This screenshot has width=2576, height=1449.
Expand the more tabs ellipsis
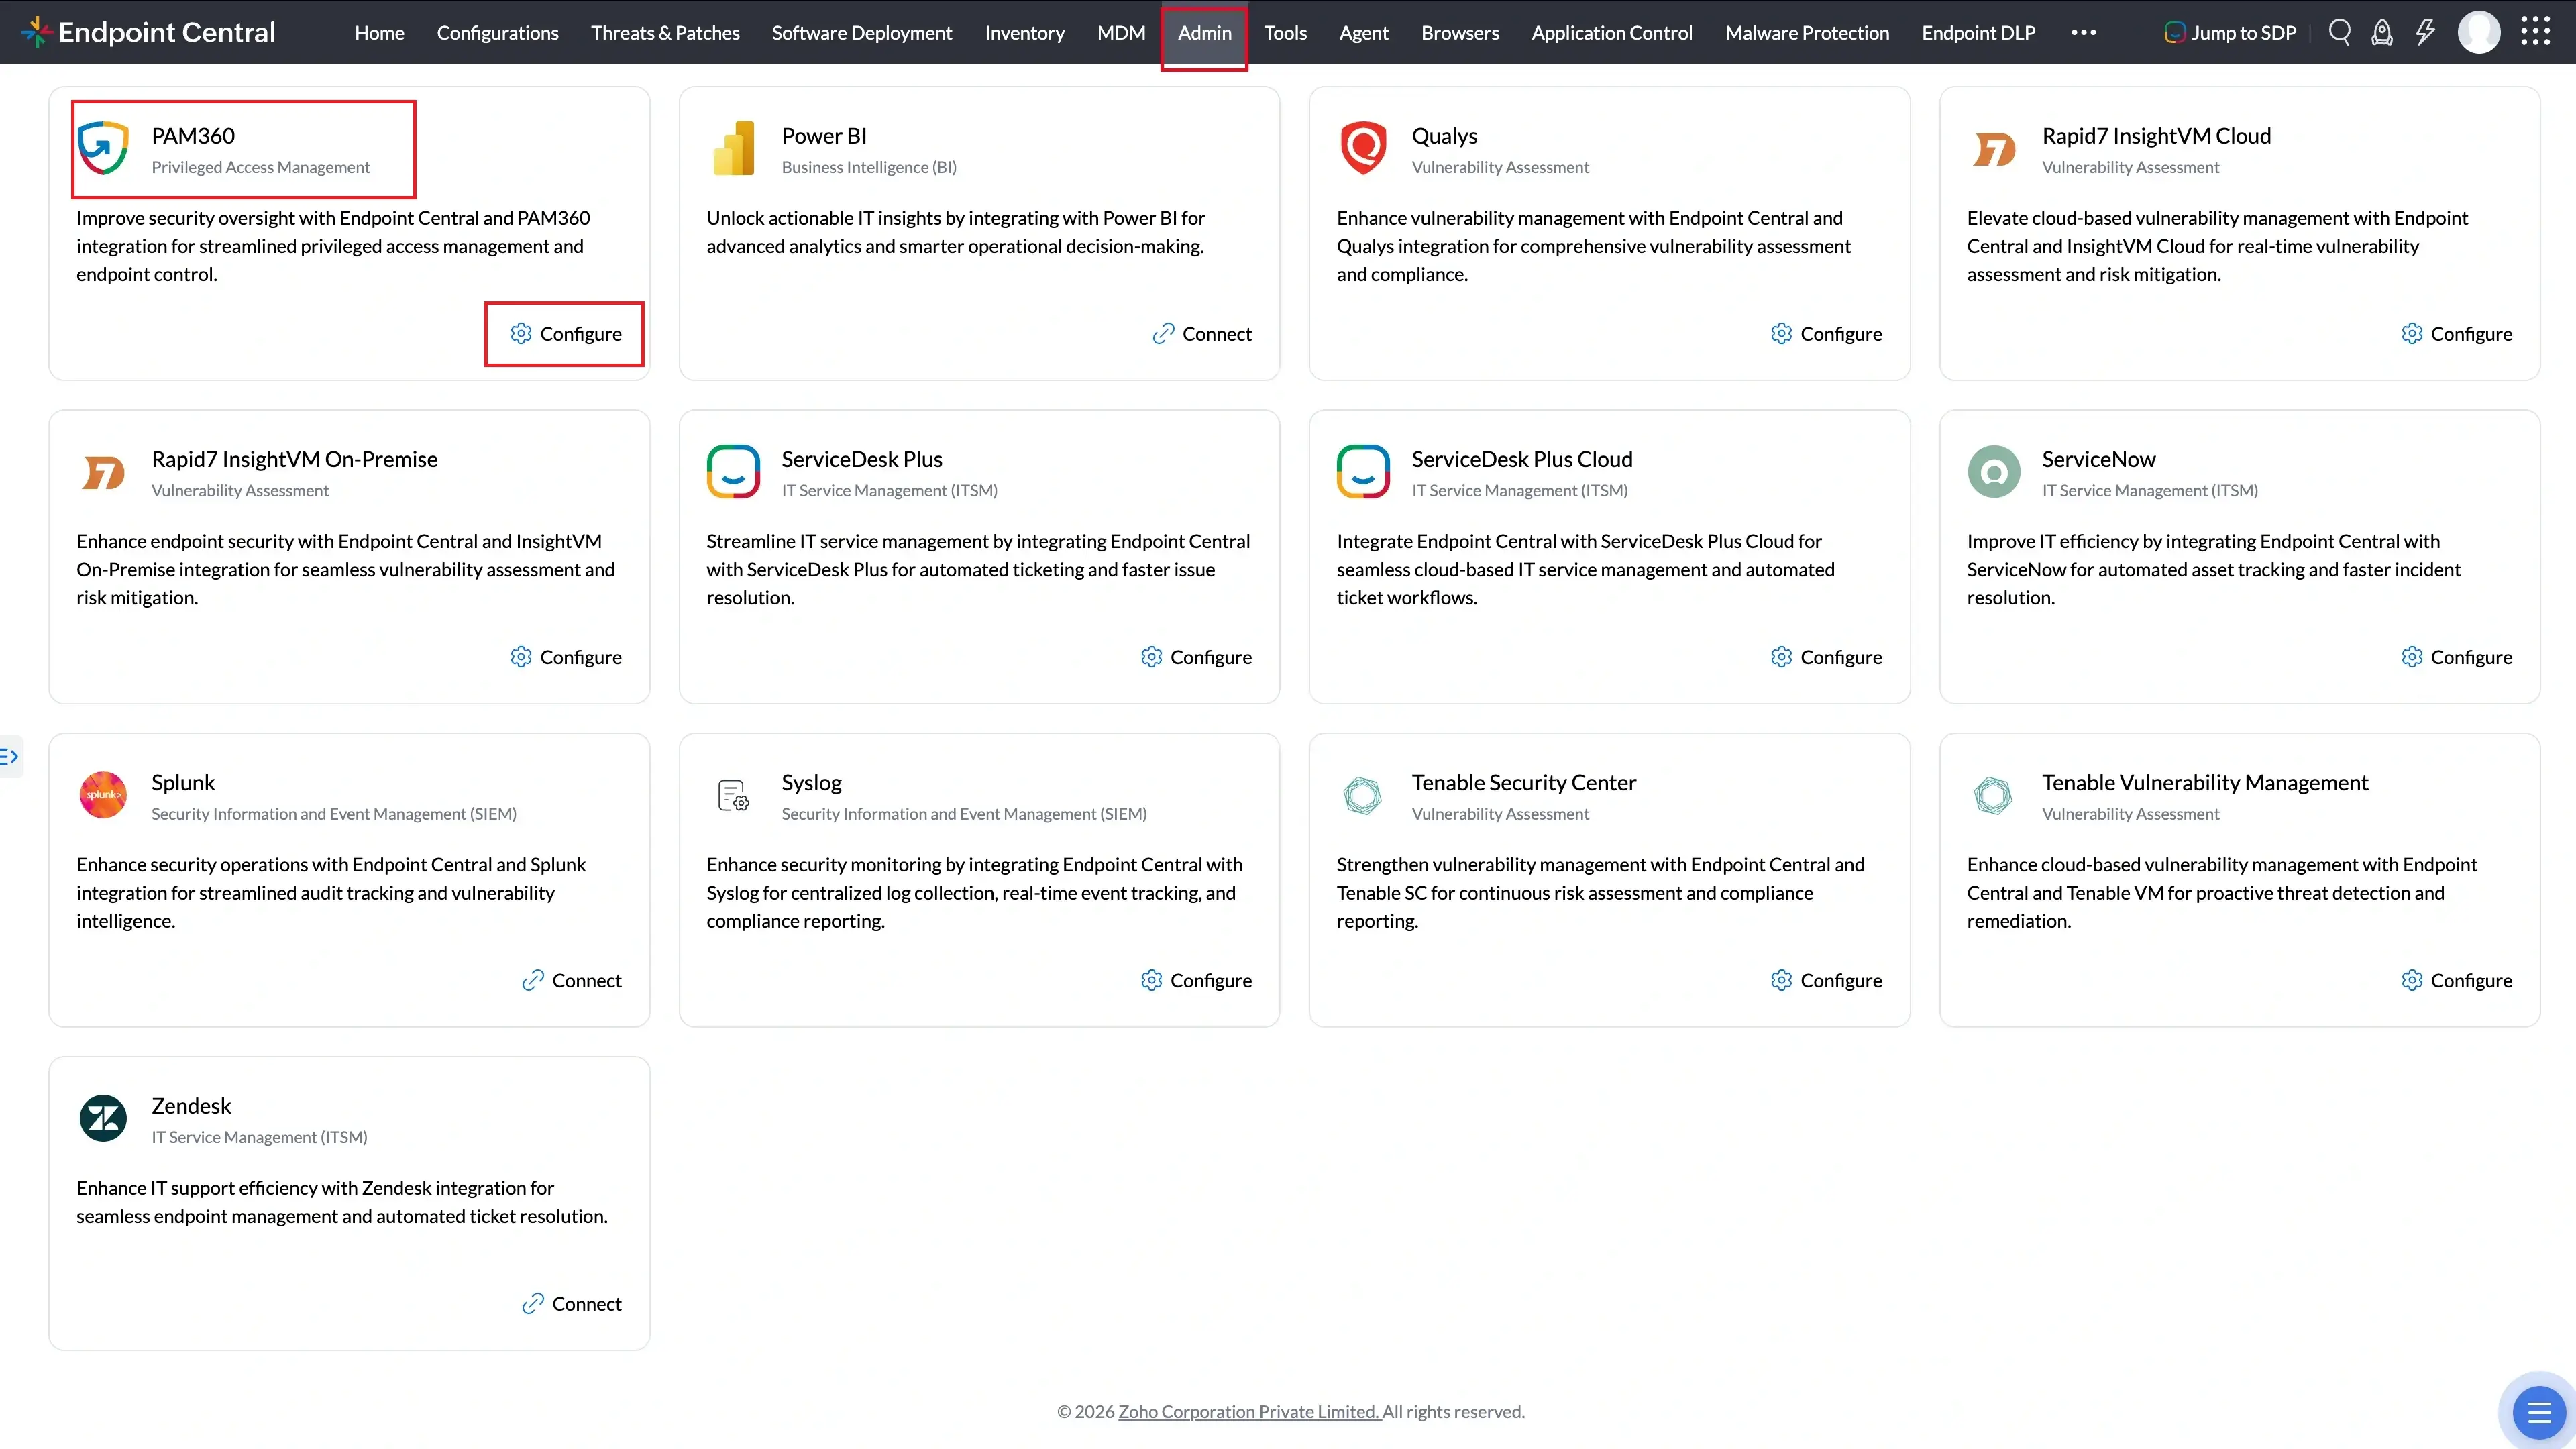(2083, 32)
